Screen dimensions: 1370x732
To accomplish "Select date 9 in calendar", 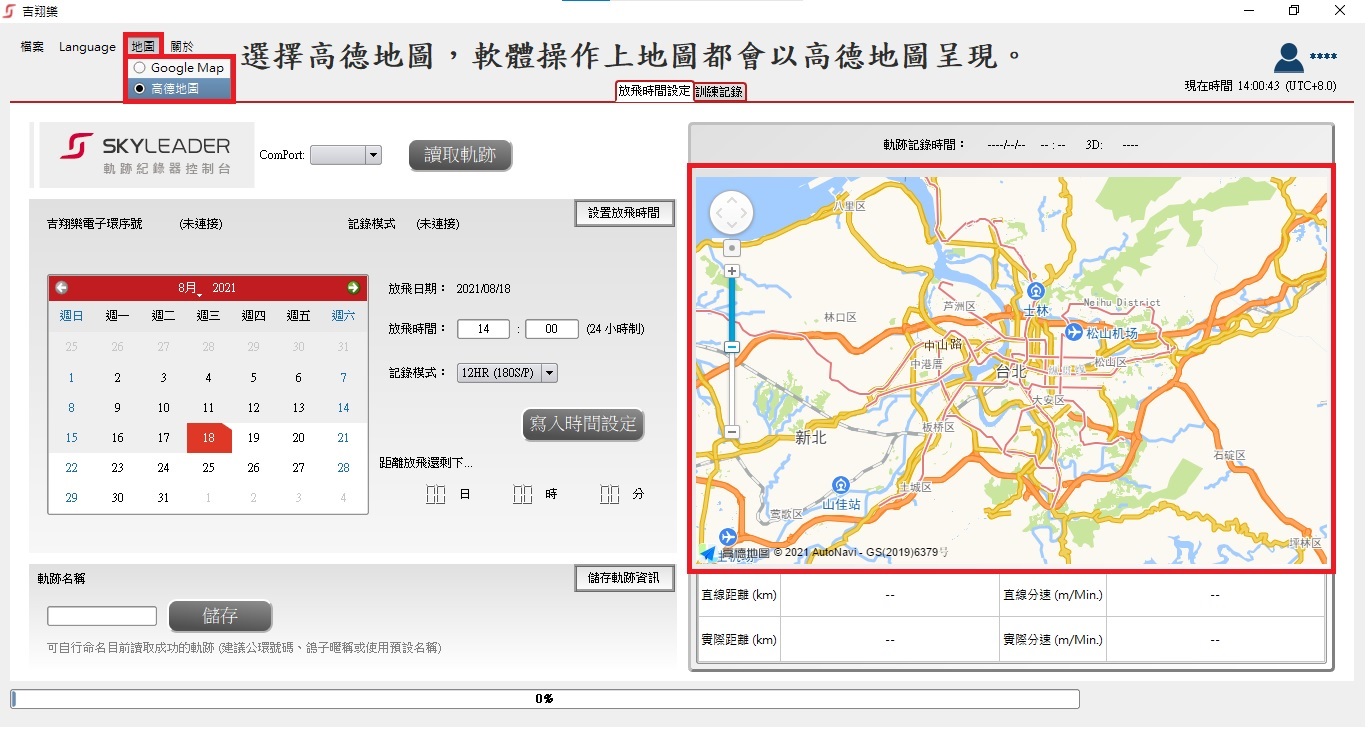I will tap(118, 408).
